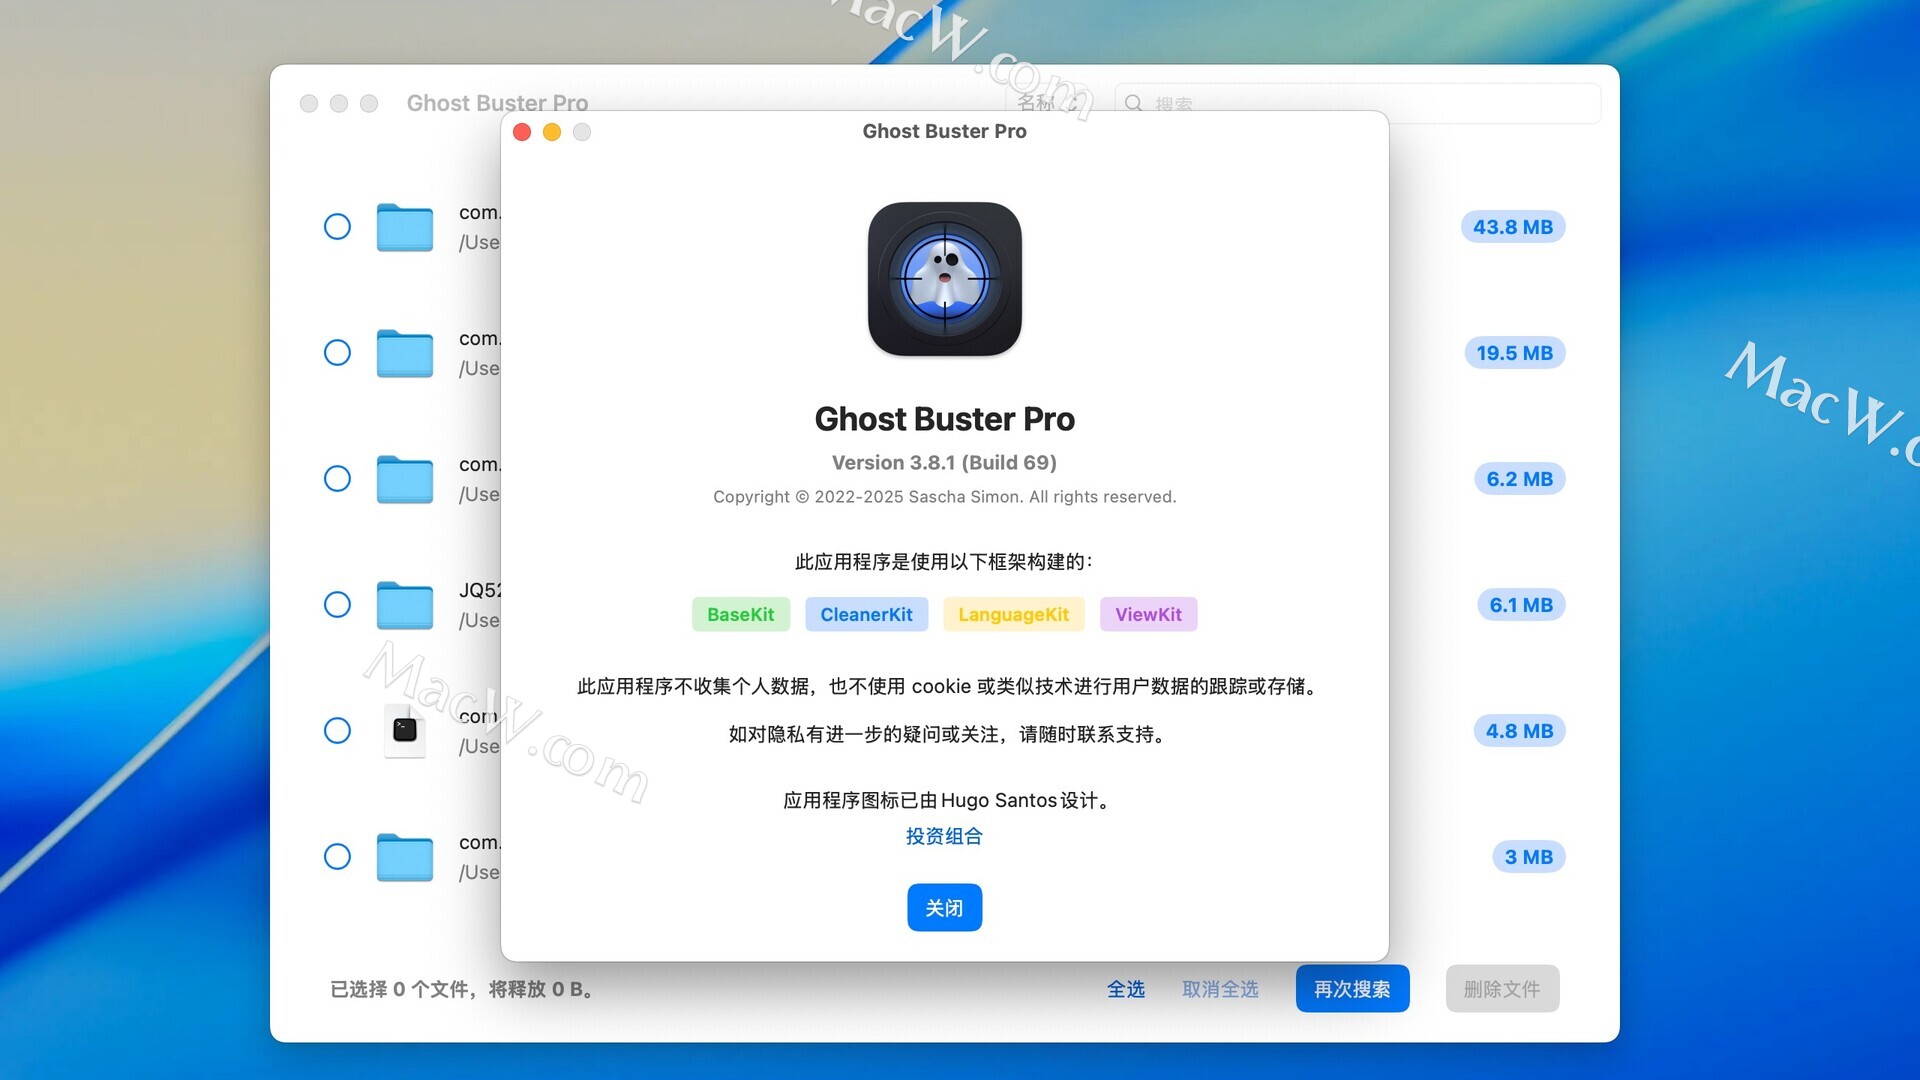
Task: Click the folder icon in the 19.5 MB row
Action: pos(404,353)
